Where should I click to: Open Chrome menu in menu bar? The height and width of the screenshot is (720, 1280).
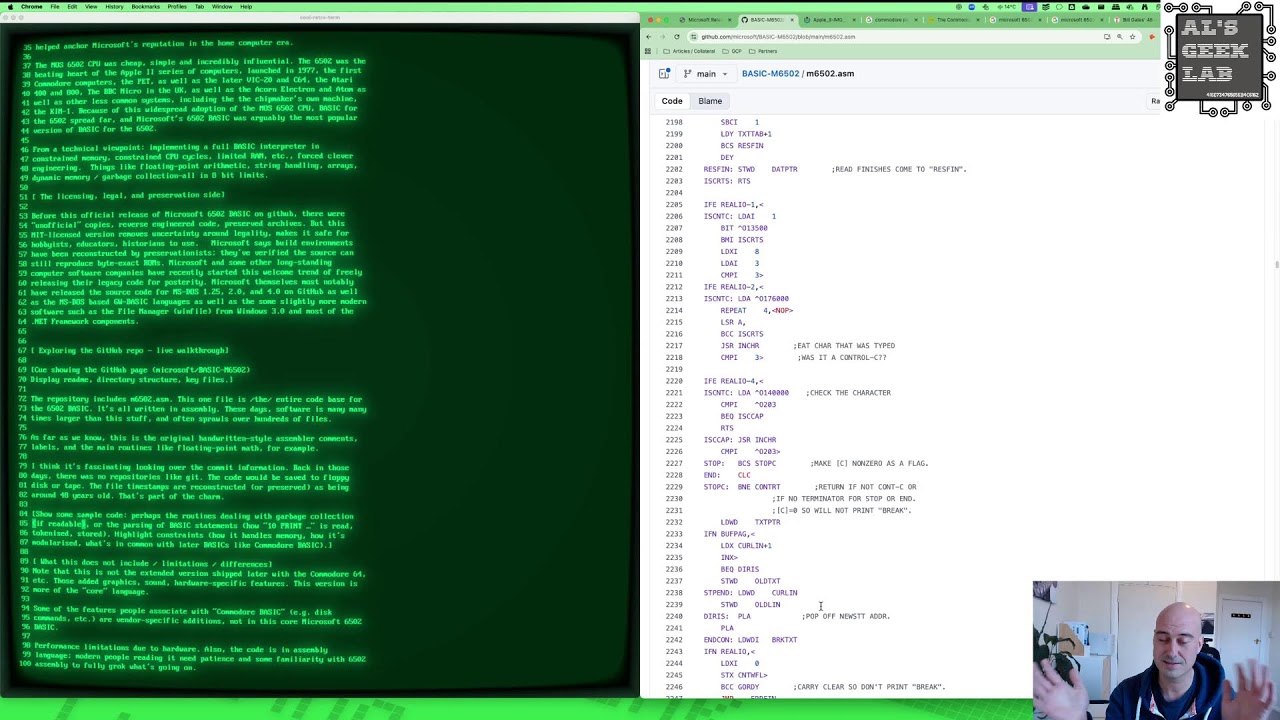click(32, 6)
